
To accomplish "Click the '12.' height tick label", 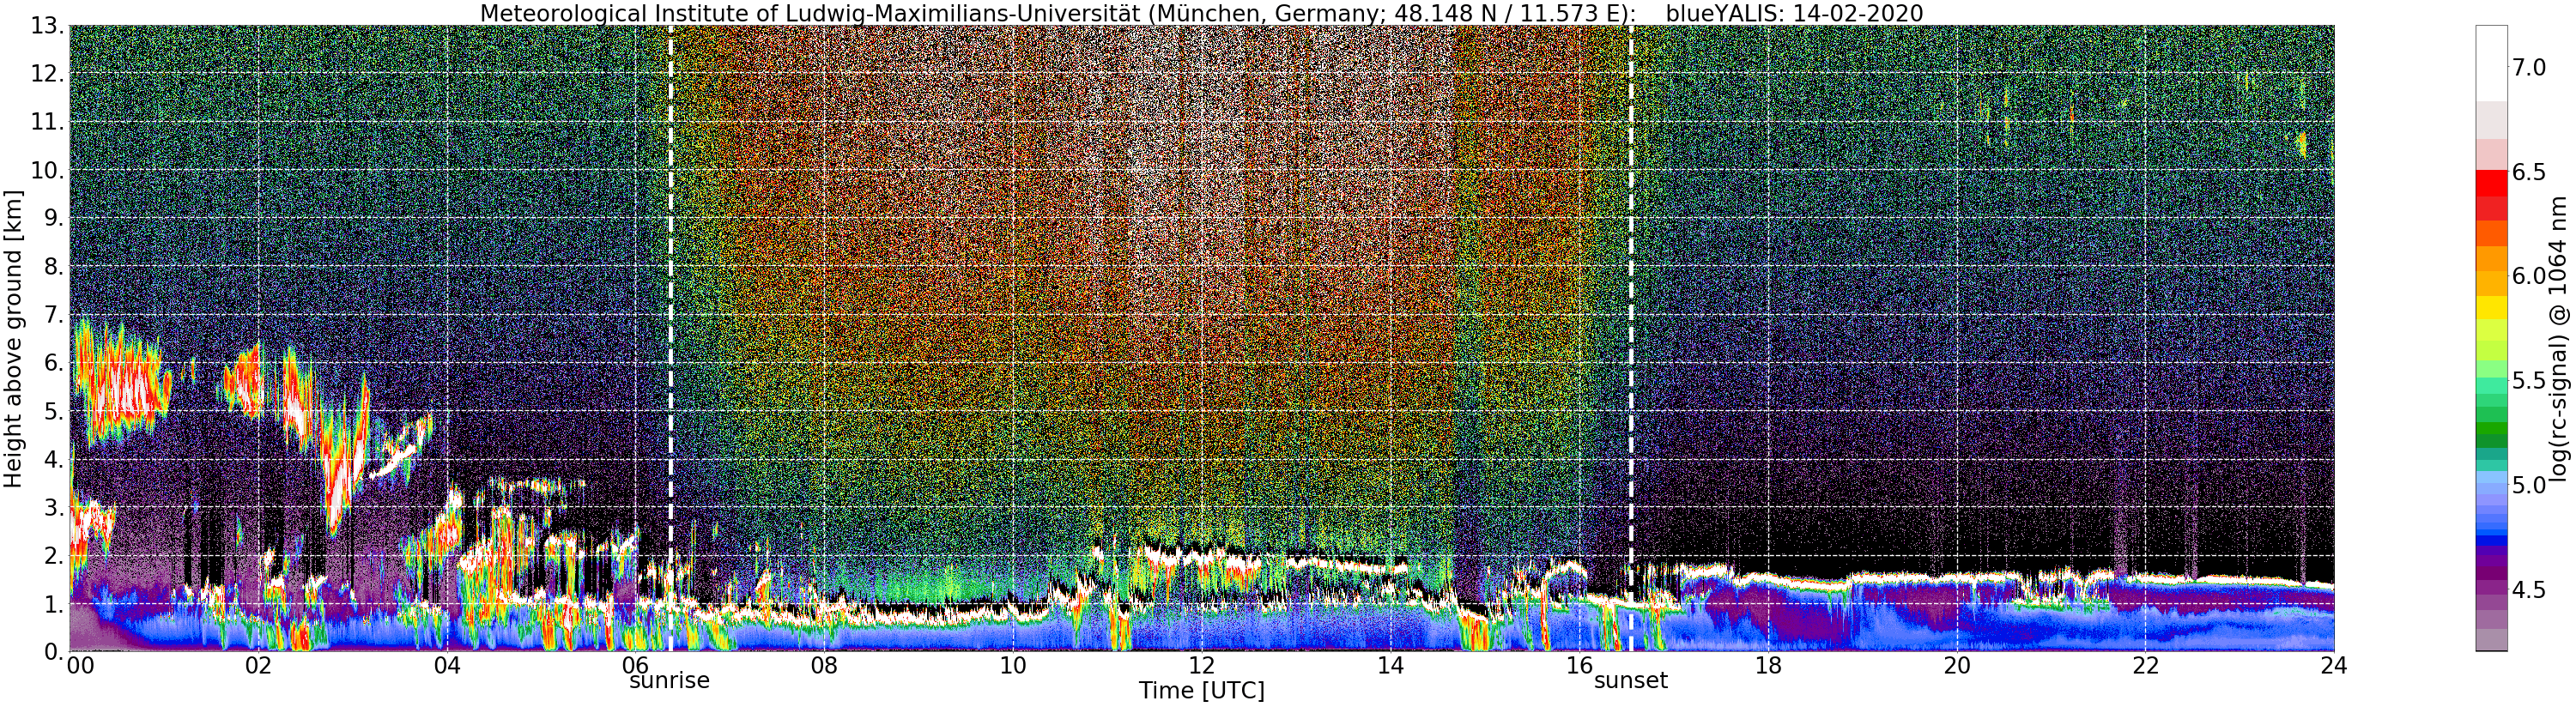I will (x=47, y=75).
